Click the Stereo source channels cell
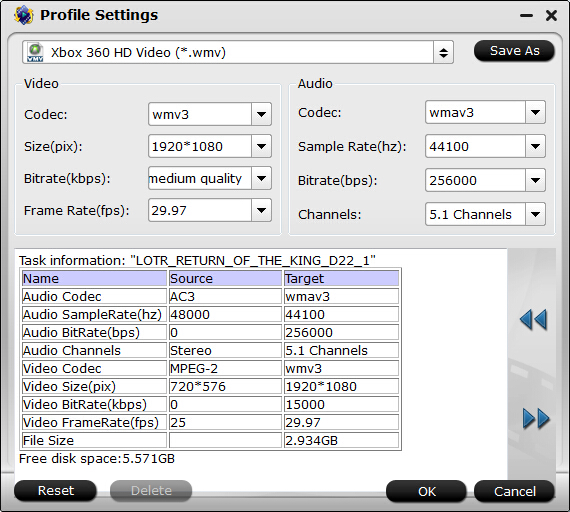 (225, 350)
